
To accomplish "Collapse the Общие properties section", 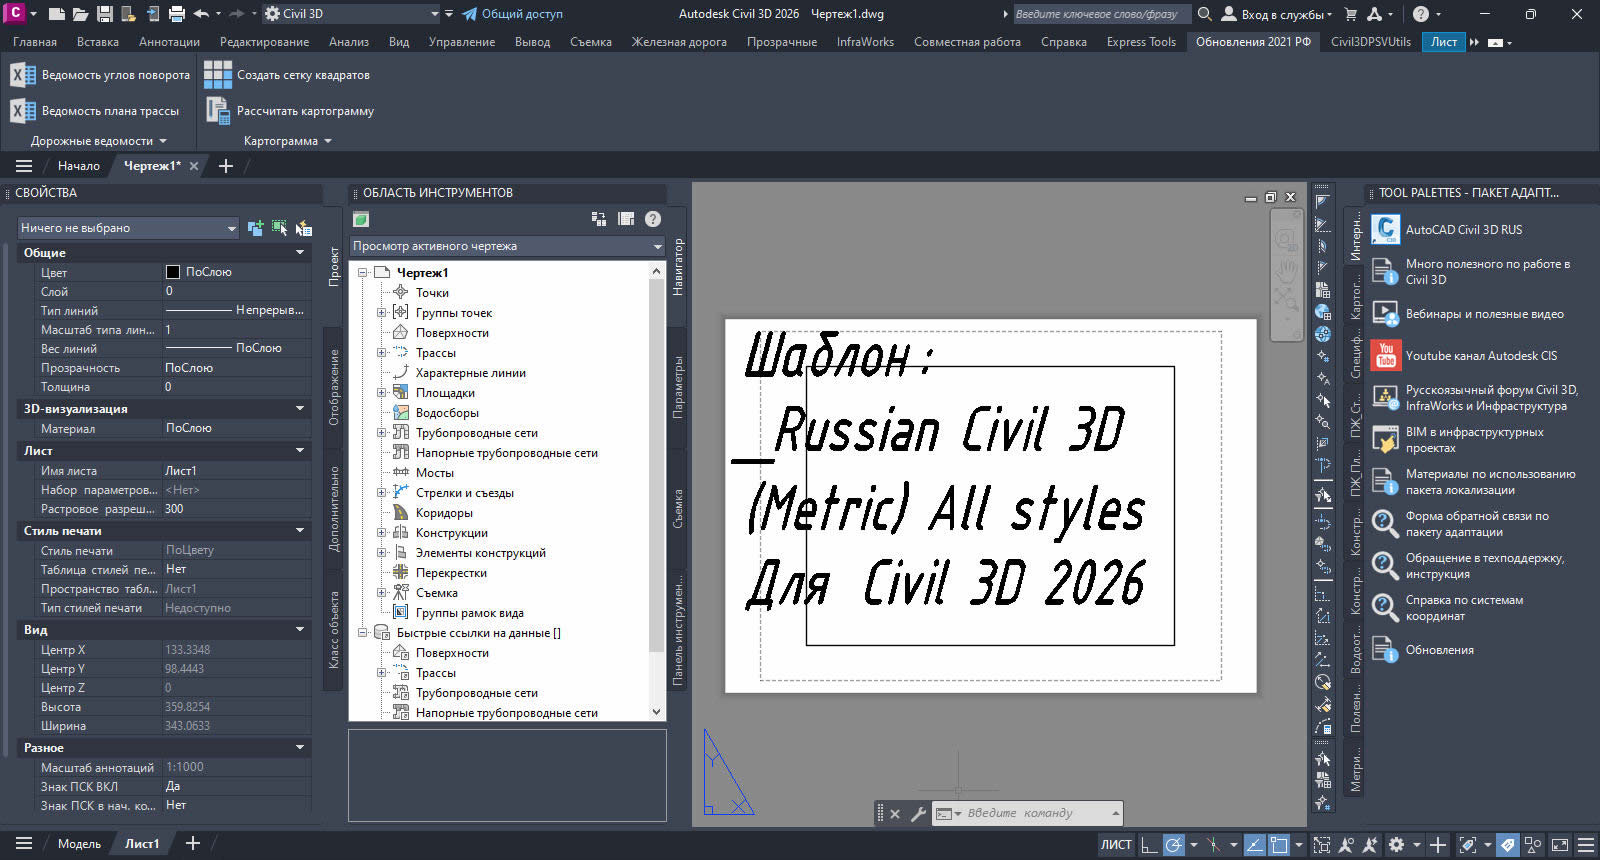I will point(300,253).
